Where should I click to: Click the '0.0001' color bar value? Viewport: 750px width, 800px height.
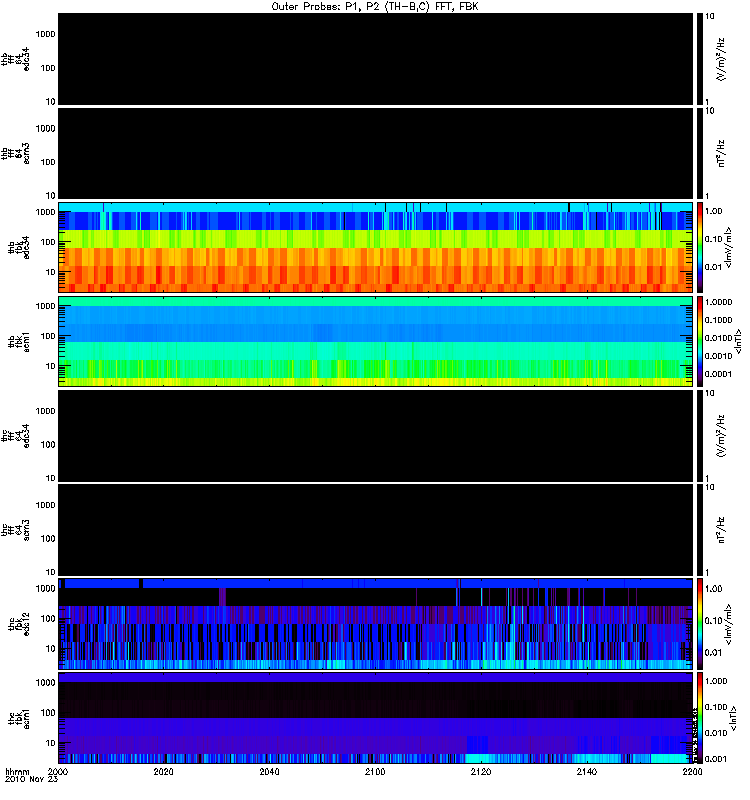tap(718, 374)
